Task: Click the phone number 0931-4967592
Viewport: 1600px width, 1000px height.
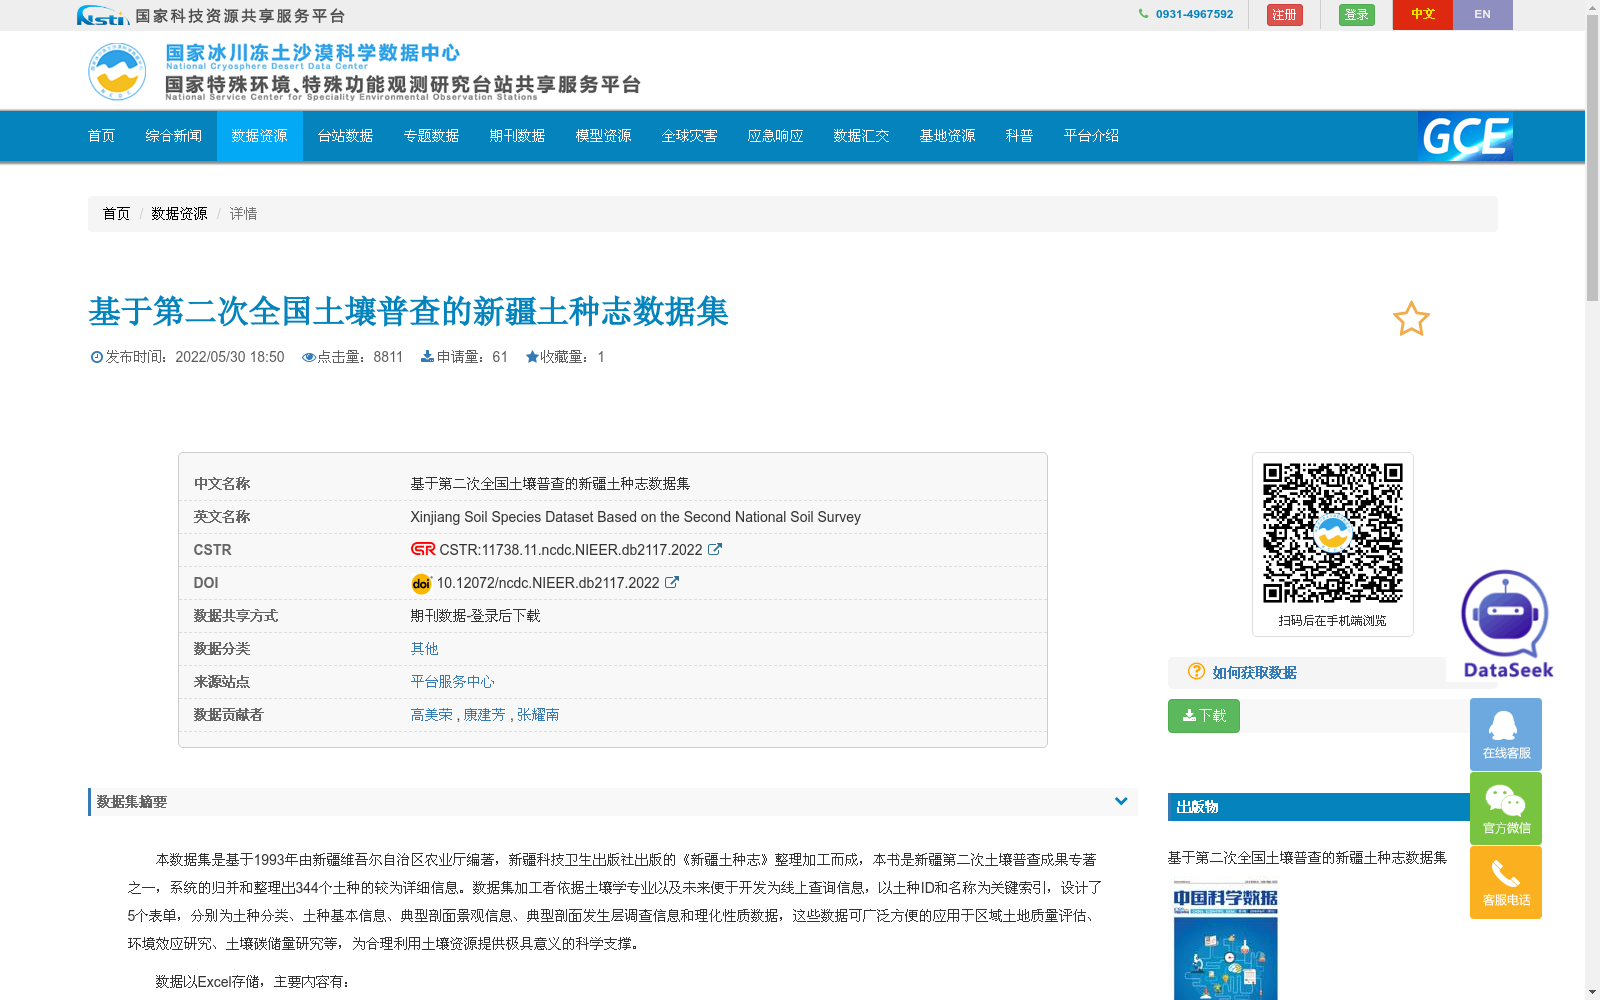Action: (1194, 14)
